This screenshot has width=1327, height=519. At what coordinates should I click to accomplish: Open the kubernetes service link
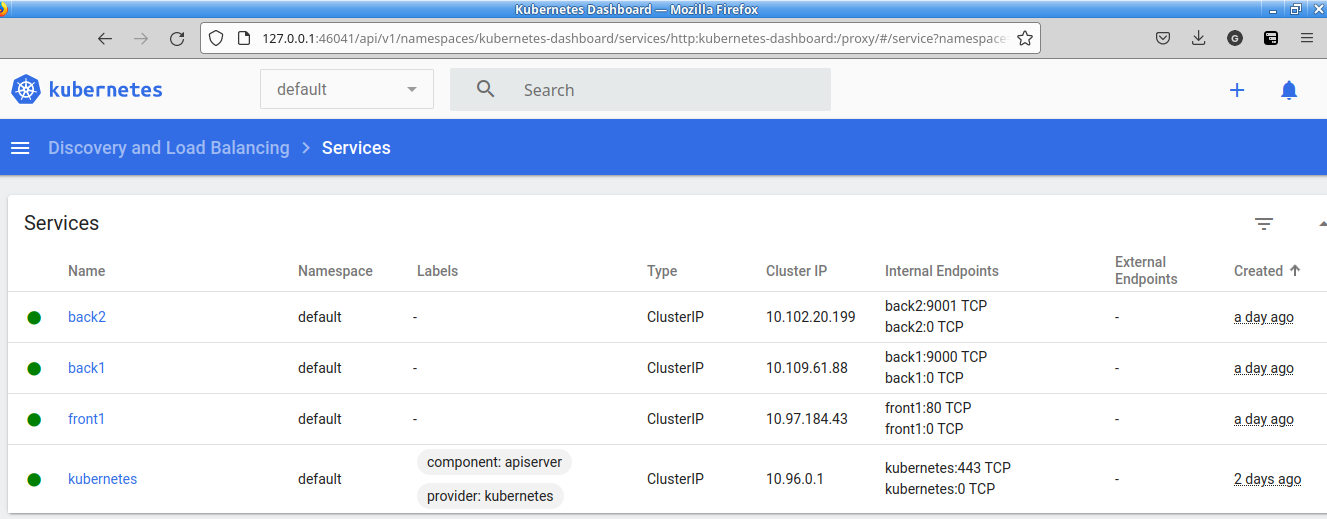102,479
